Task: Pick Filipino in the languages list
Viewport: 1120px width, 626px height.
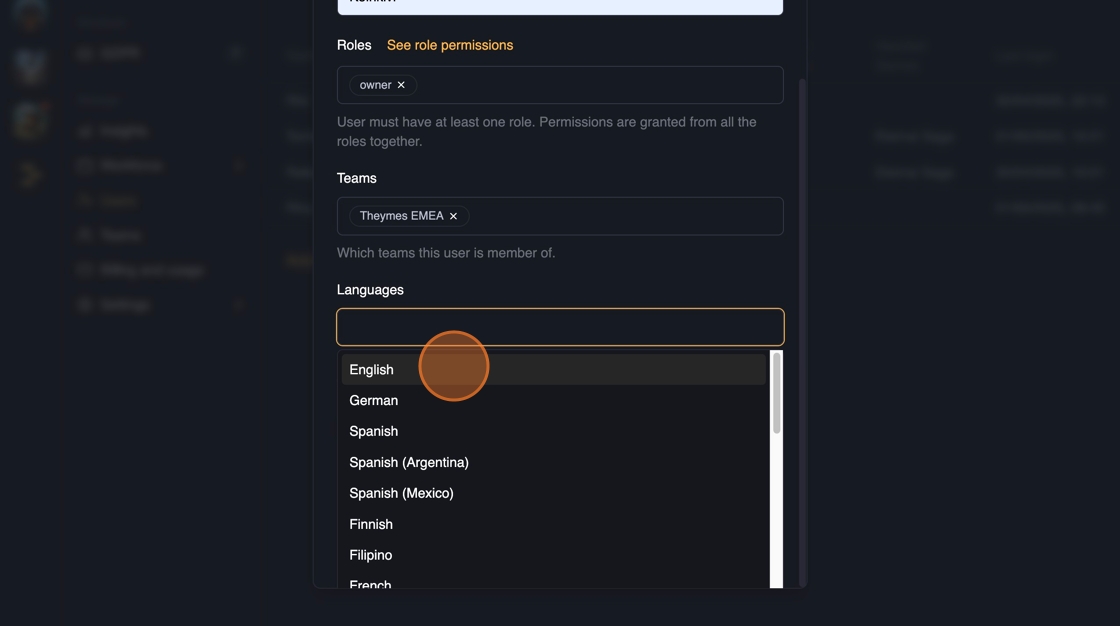Action: [x=371, y=556]
